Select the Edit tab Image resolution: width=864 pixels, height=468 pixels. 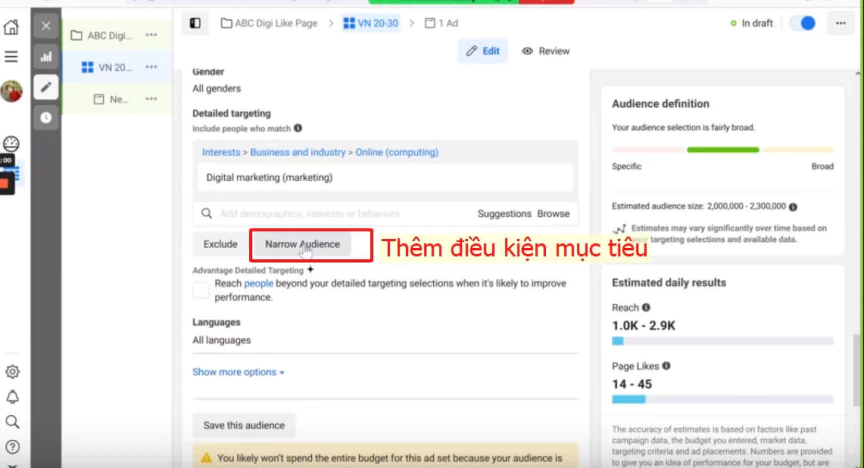click(483, 51)
